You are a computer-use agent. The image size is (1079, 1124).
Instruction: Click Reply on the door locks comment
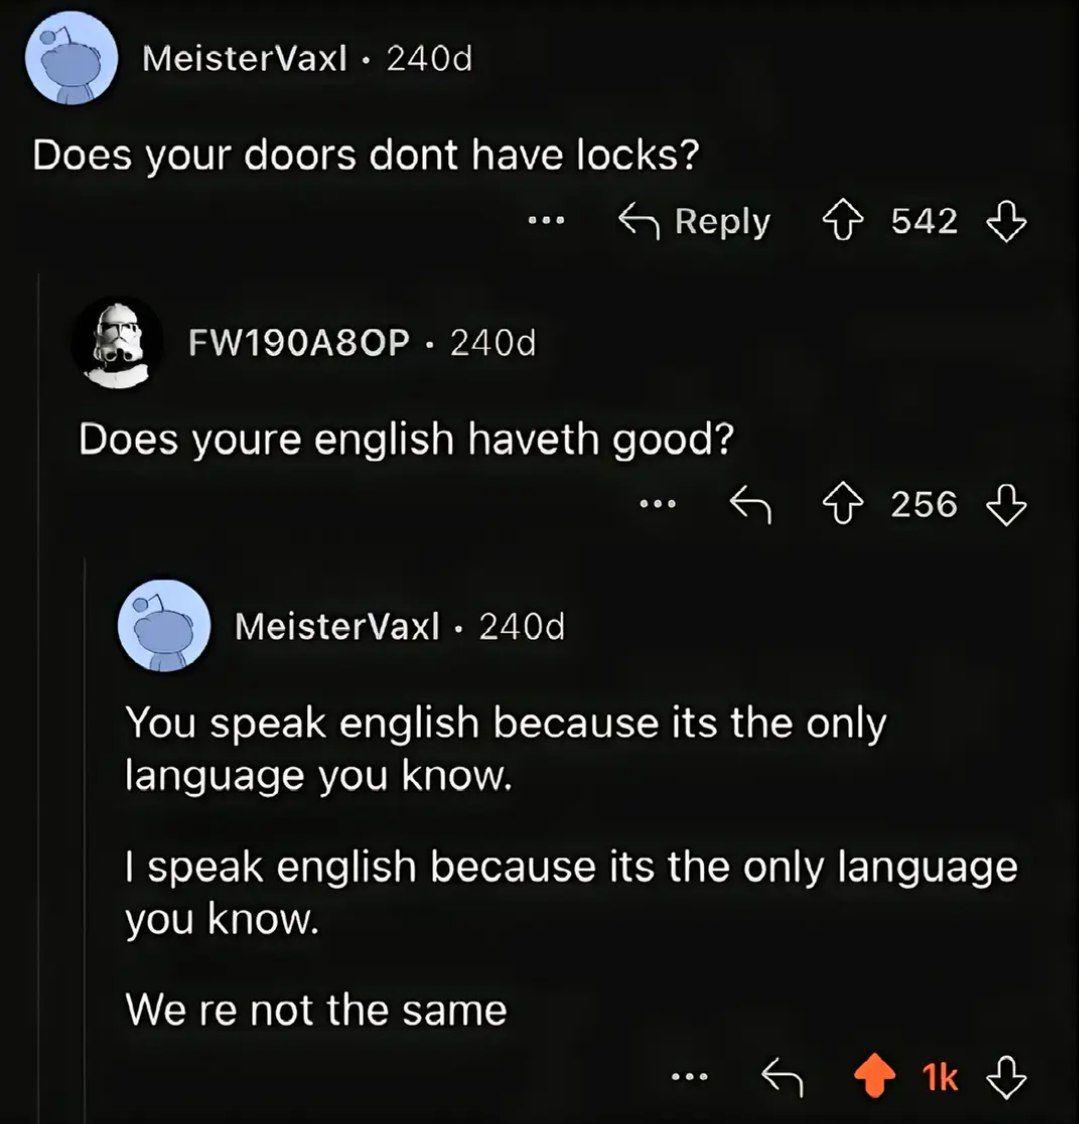(x=694, y=222)
